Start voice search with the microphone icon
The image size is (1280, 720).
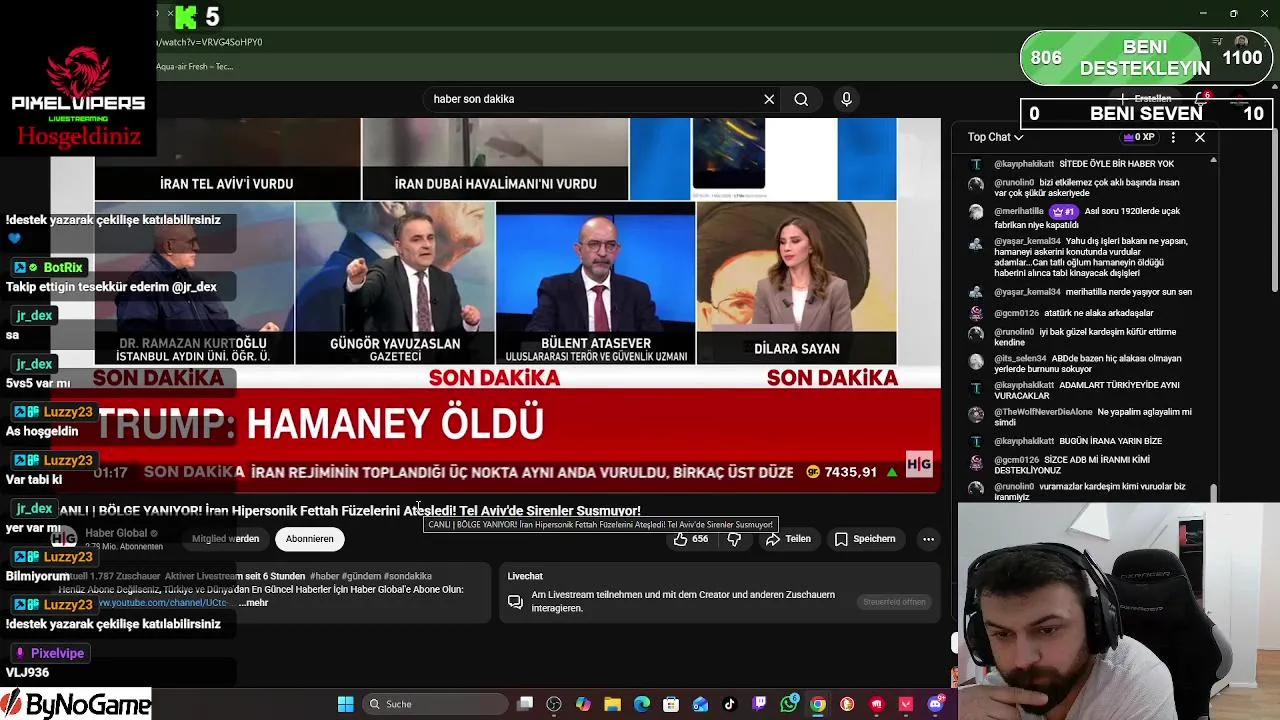click(846, 99)
